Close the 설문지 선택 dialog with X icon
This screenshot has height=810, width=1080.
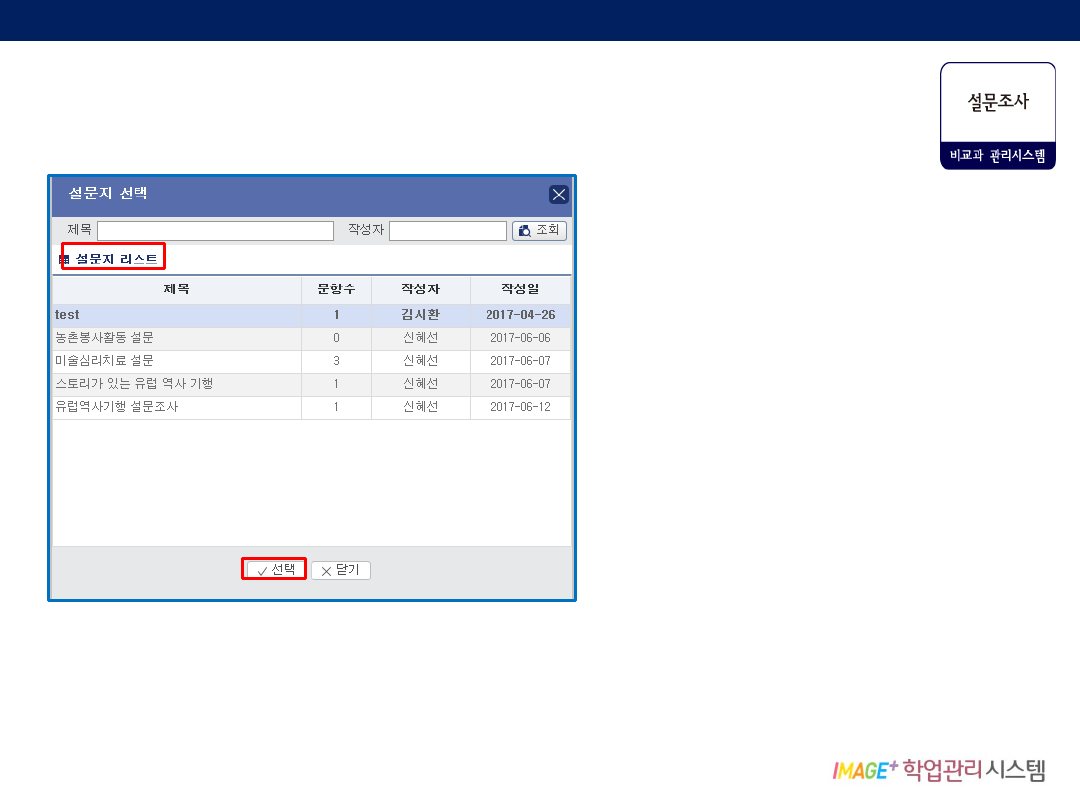(x=558, y=195)
